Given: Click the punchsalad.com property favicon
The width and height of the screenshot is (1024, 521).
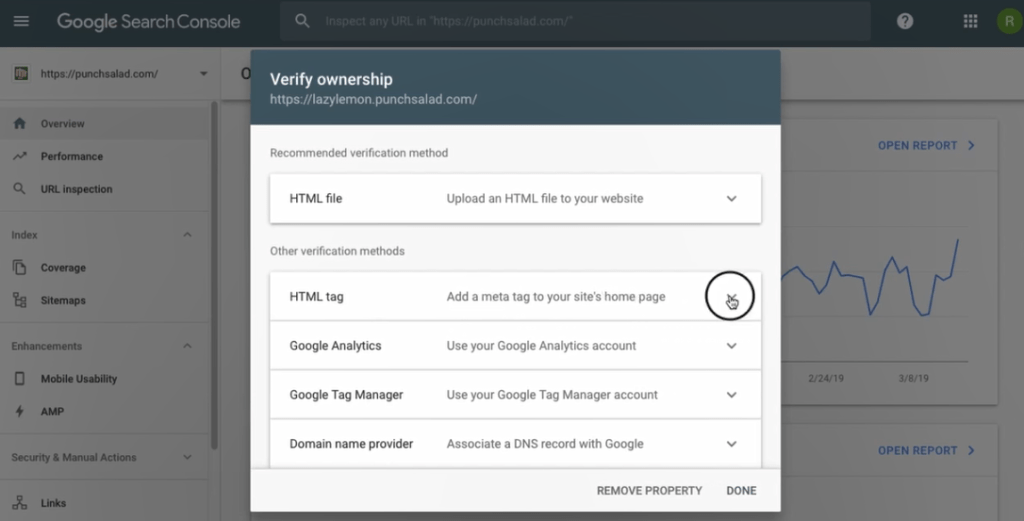Looking at the screenshot, I should [21, 74].
